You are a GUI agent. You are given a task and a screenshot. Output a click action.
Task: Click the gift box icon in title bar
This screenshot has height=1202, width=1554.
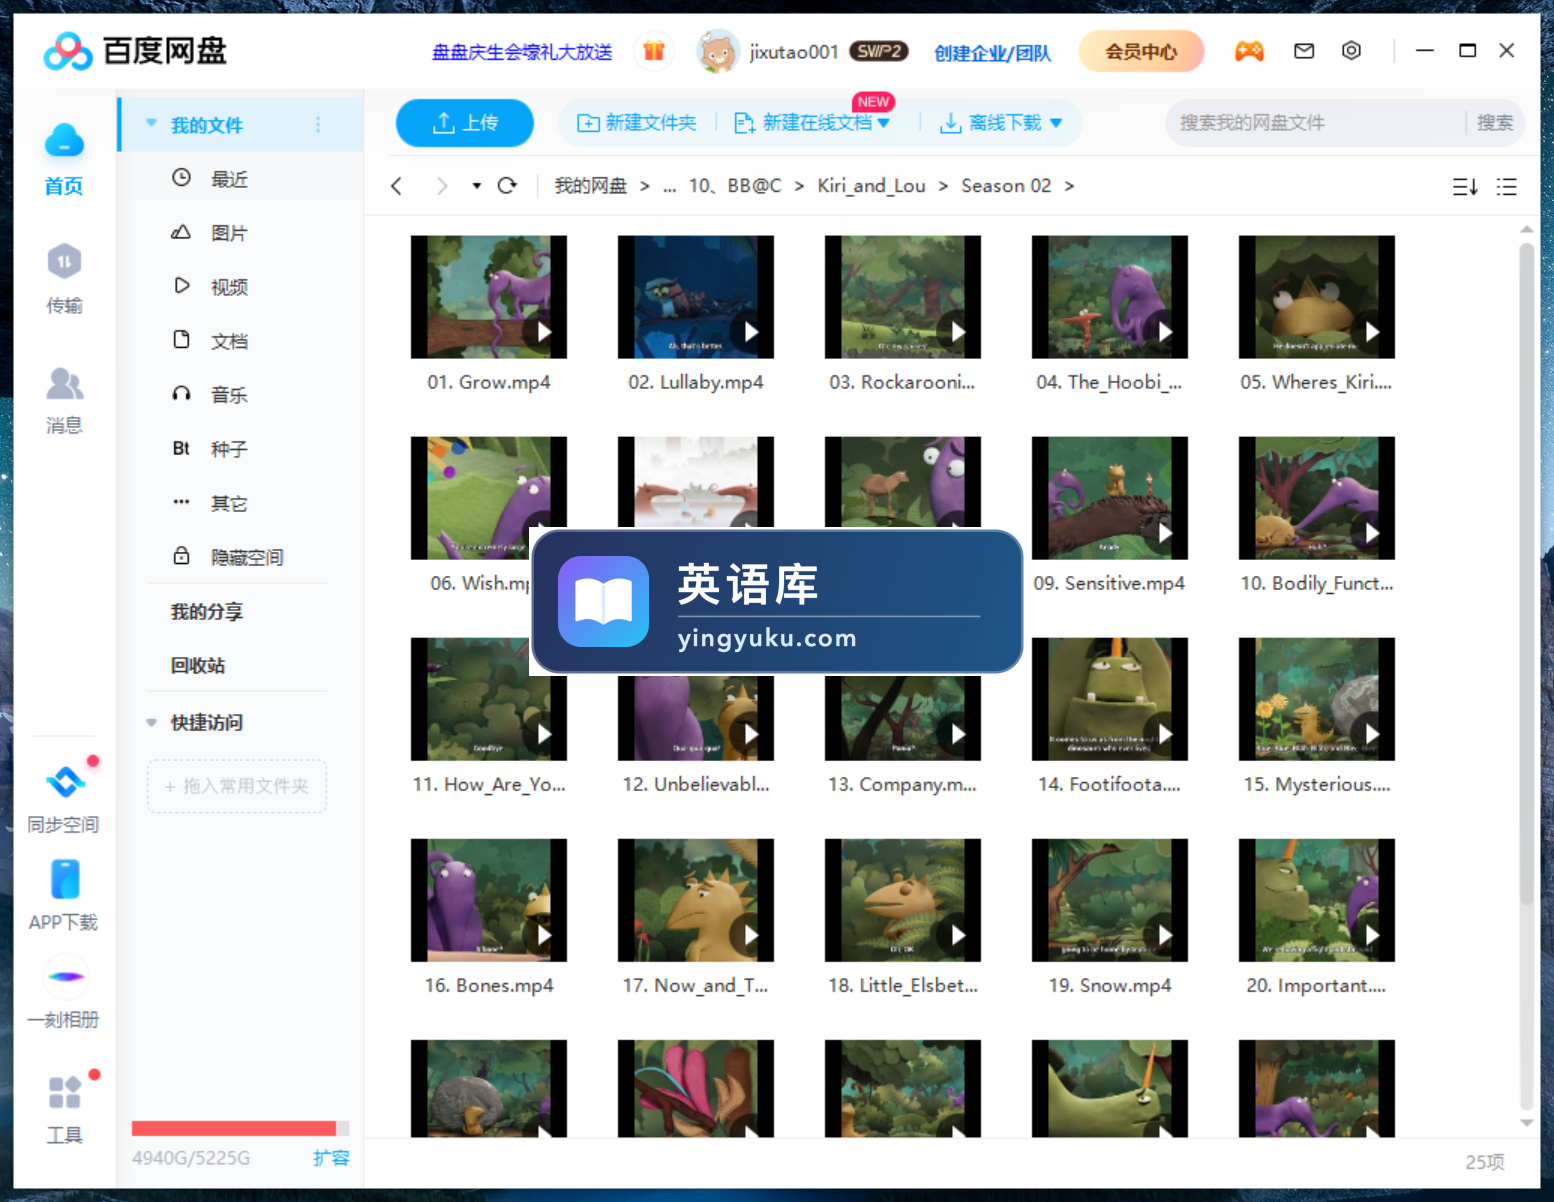click(x=654, y=51)
